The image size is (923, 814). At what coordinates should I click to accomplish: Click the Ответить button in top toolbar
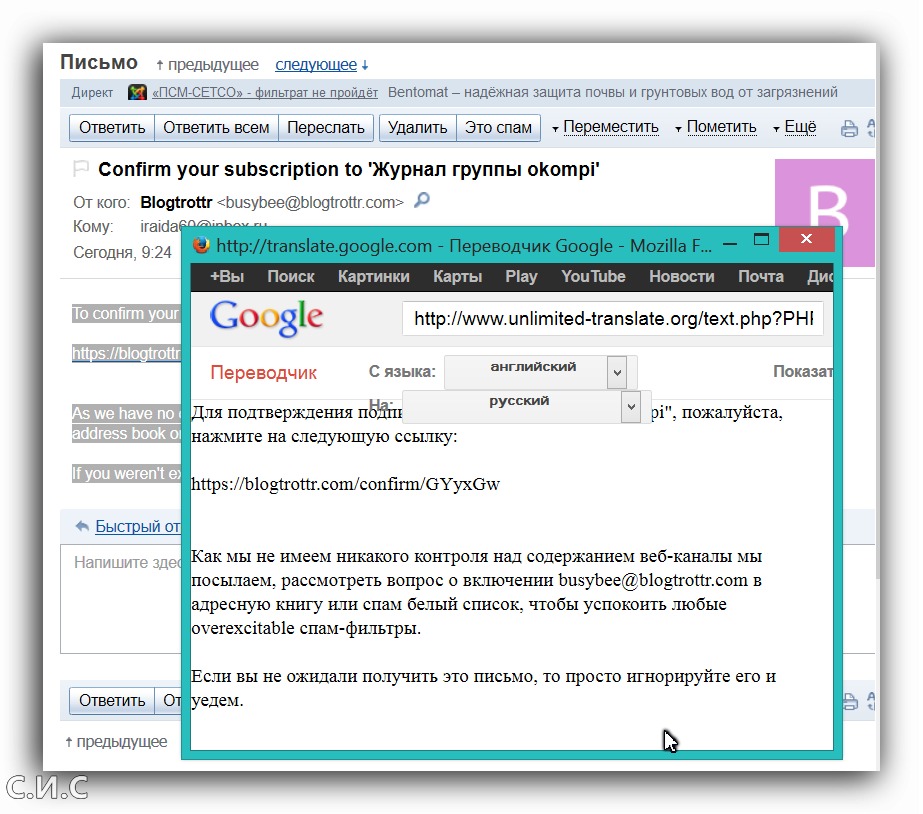(112, 128)
